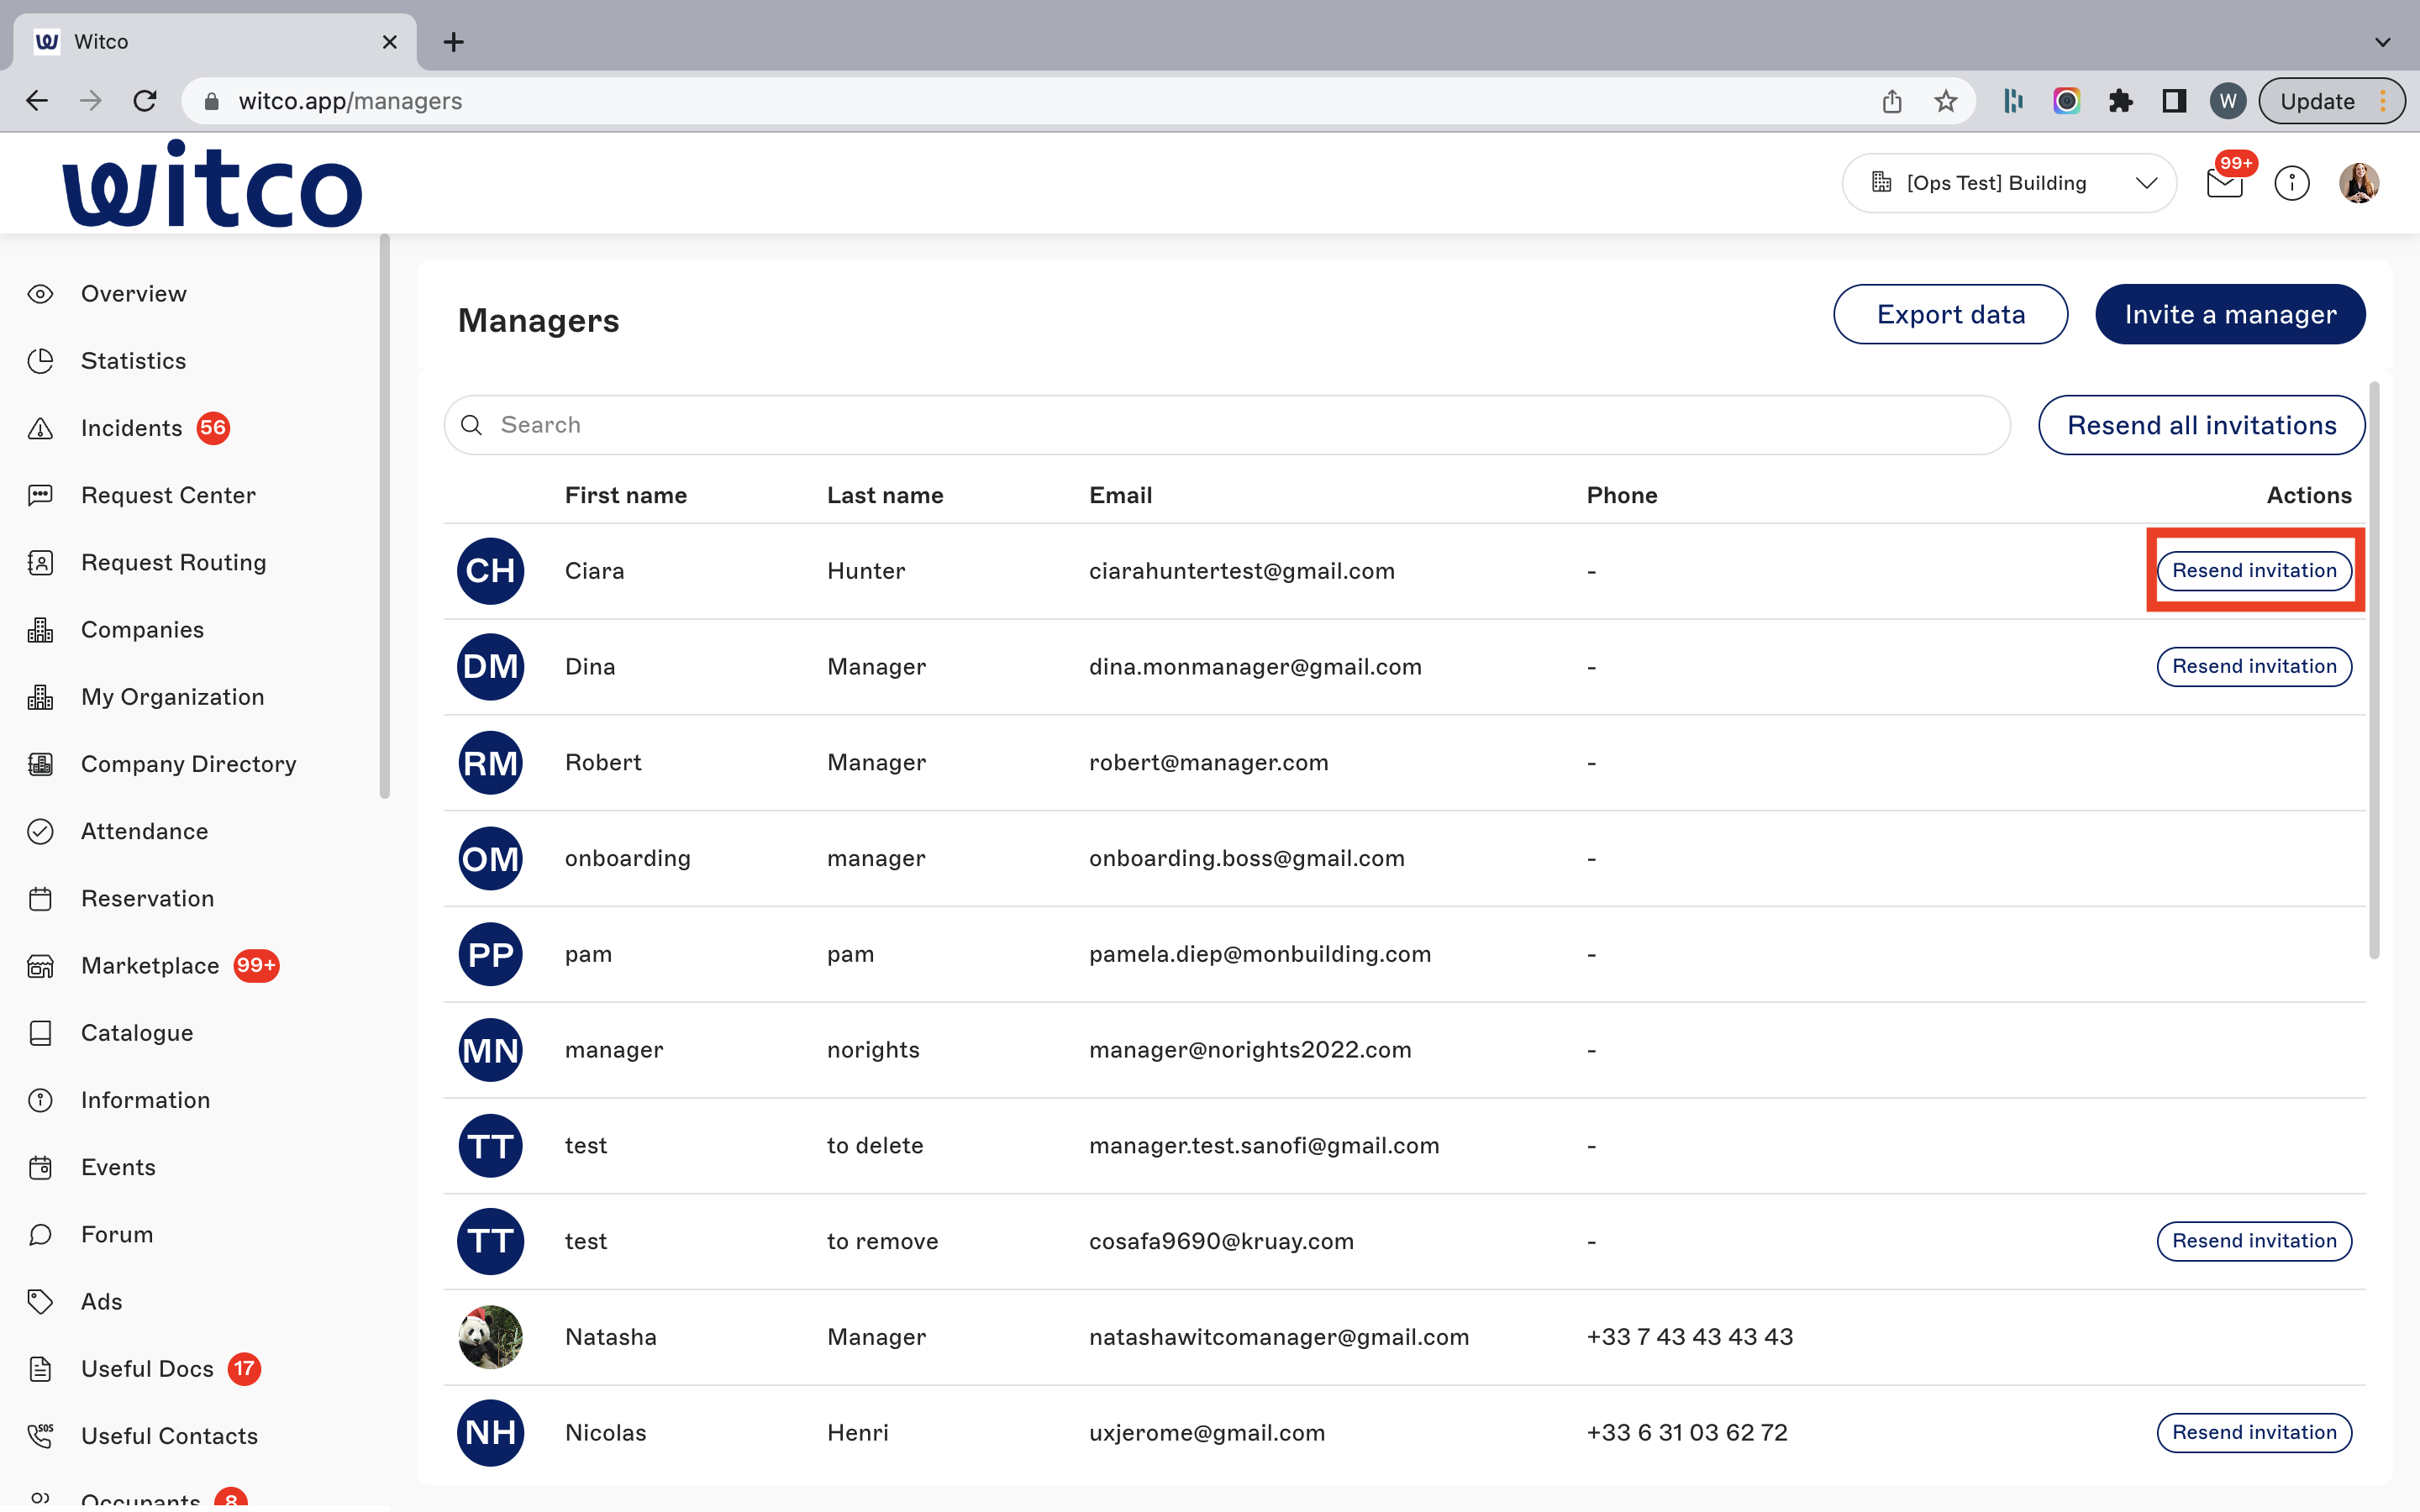Expand the tab search chevron in title bar

point(2382,42)
